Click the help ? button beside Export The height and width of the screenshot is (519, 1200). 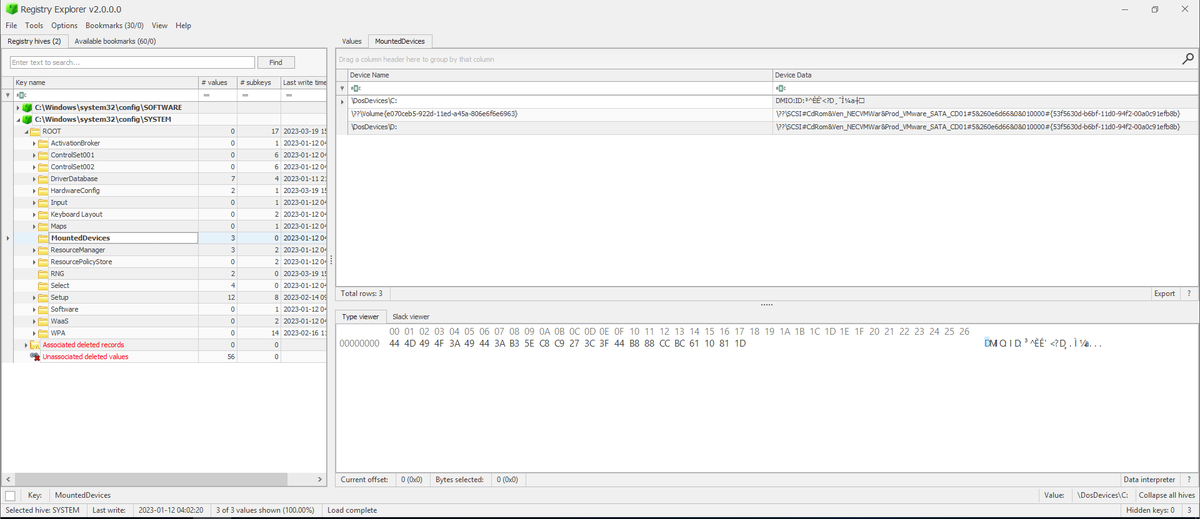pos(1189,294)
